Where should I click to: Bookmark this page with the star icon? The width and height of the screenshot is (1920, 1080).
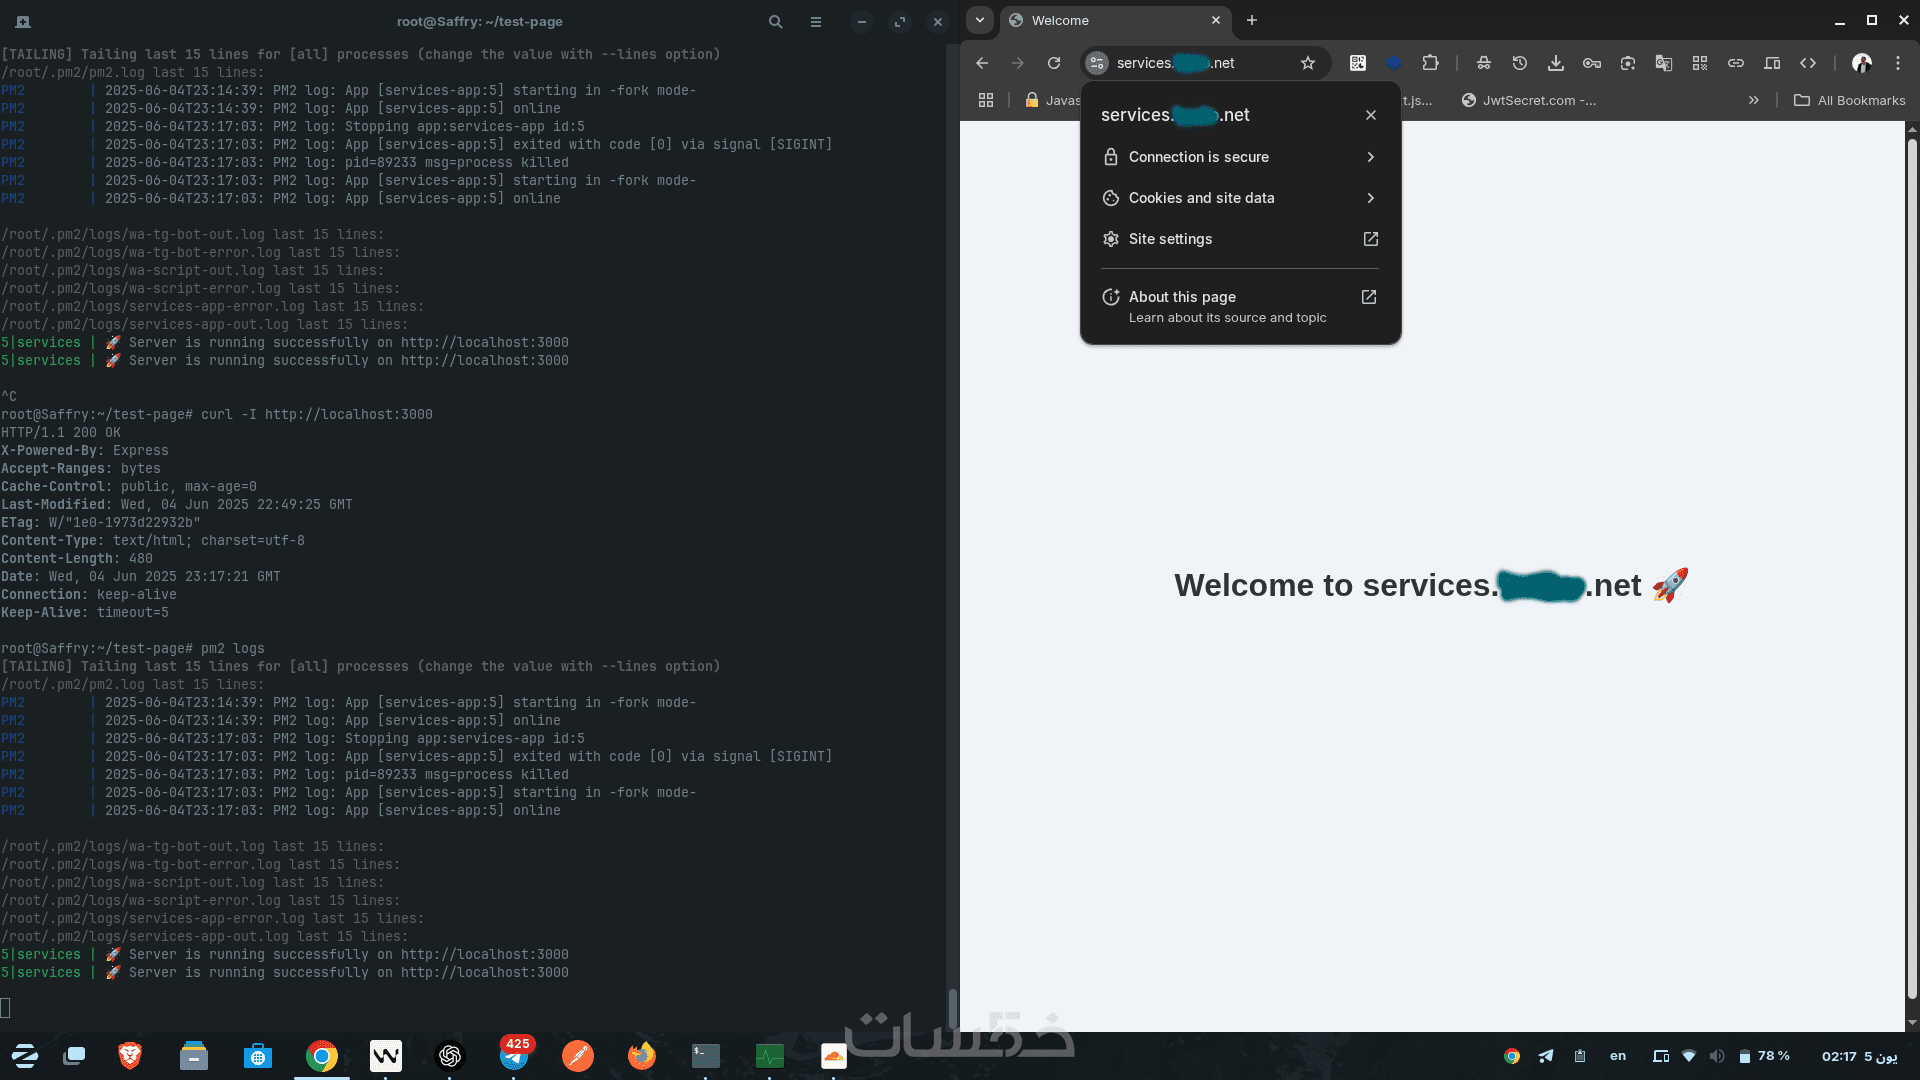[1308, 63]
